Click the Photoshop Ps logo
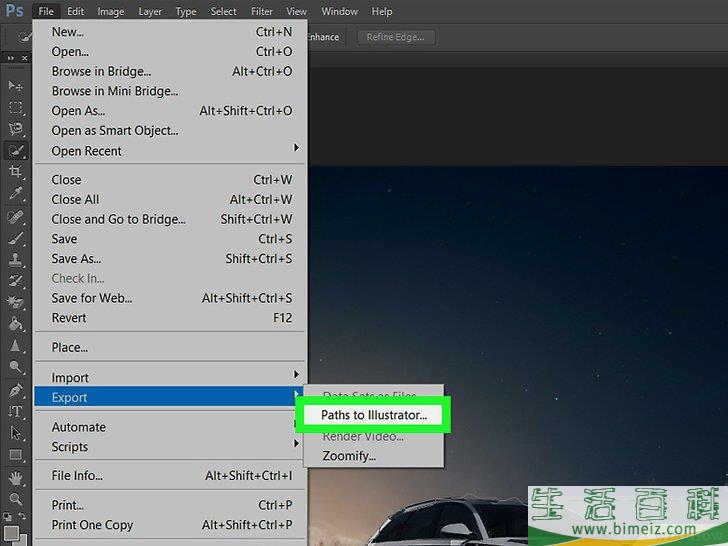728x546 pixels. point(14,10)
